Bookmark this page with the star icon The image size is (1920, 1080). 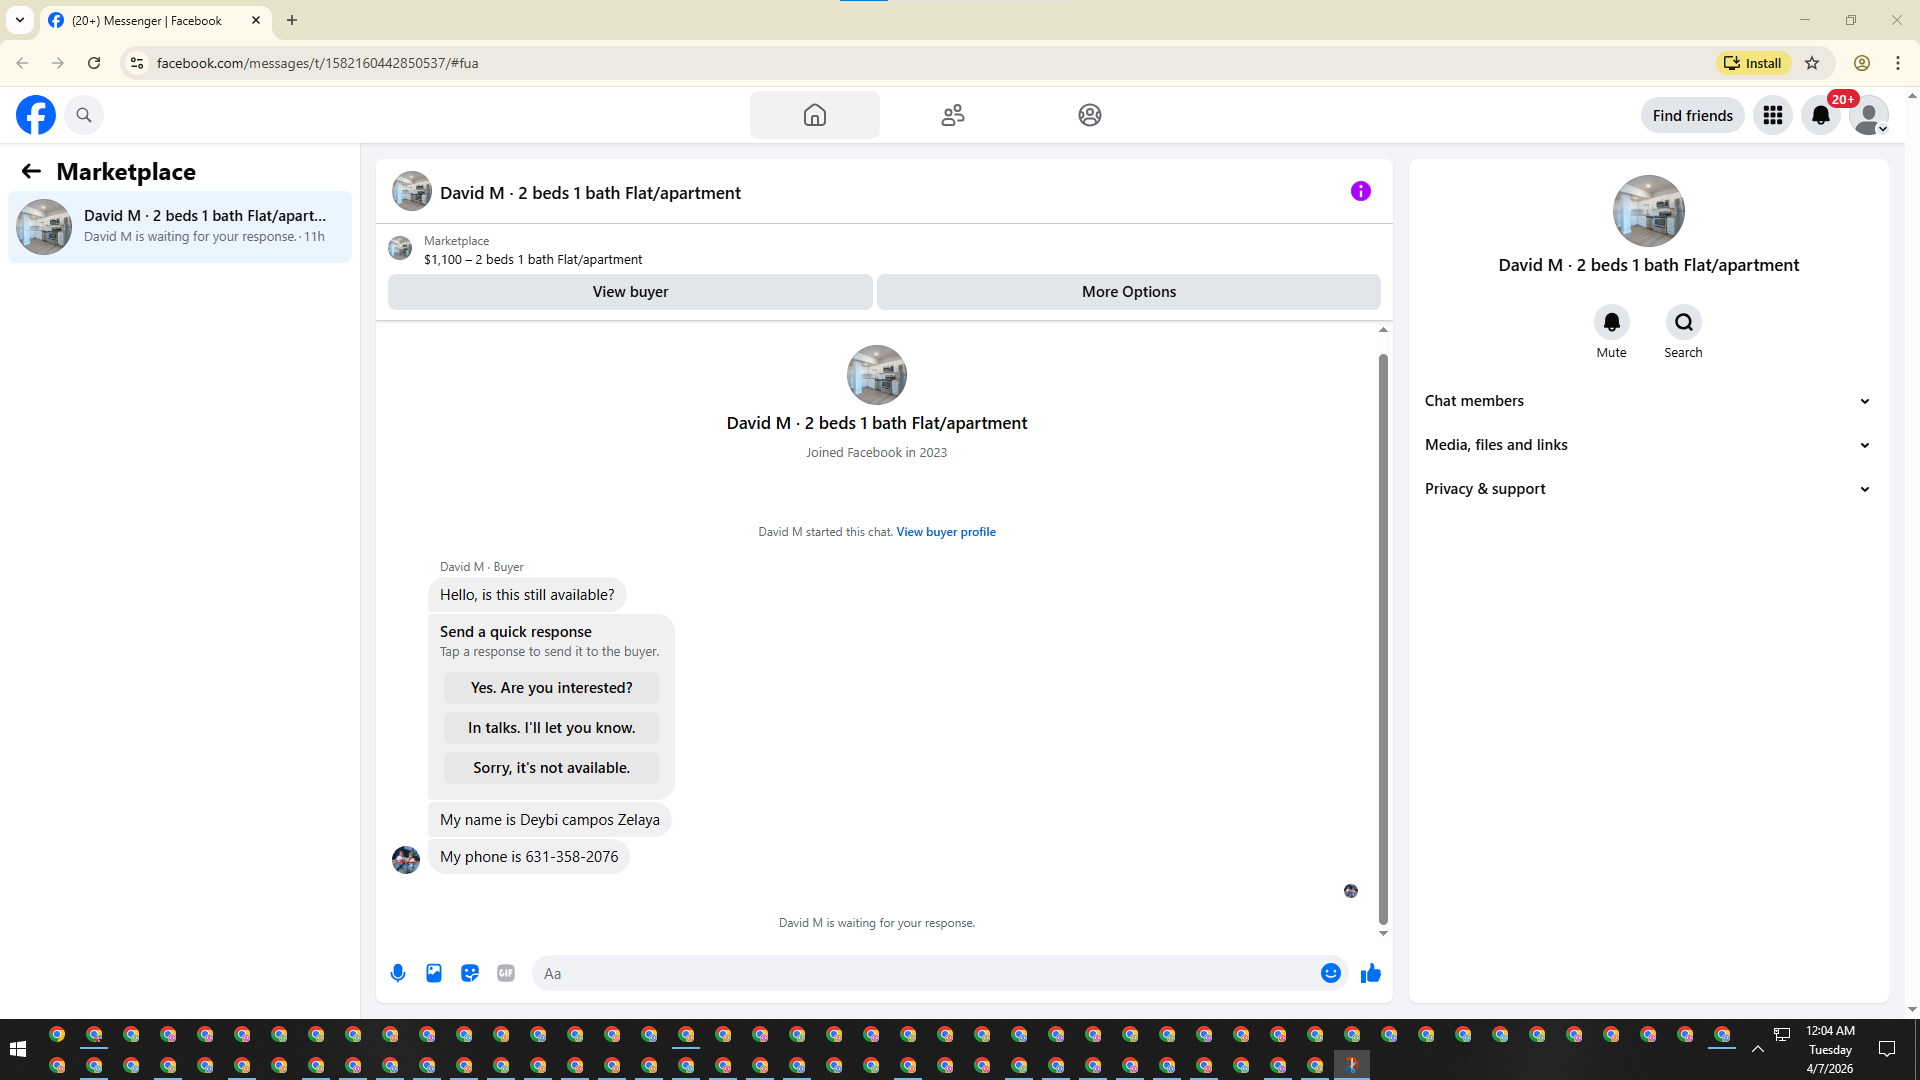pos(1812,63)
